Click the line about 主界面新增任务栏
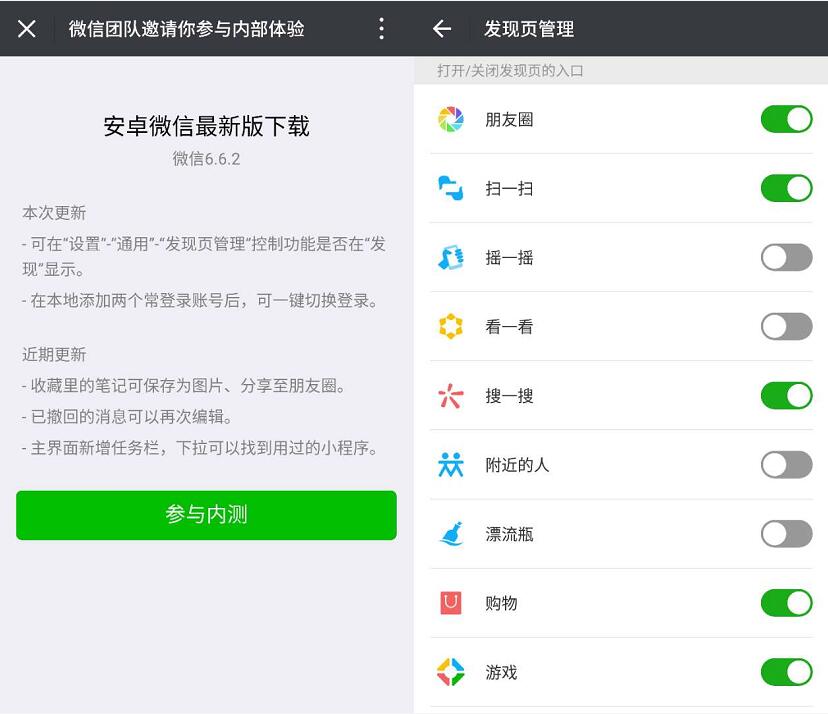This screenshot has height=714, width=828. (201, 448)
